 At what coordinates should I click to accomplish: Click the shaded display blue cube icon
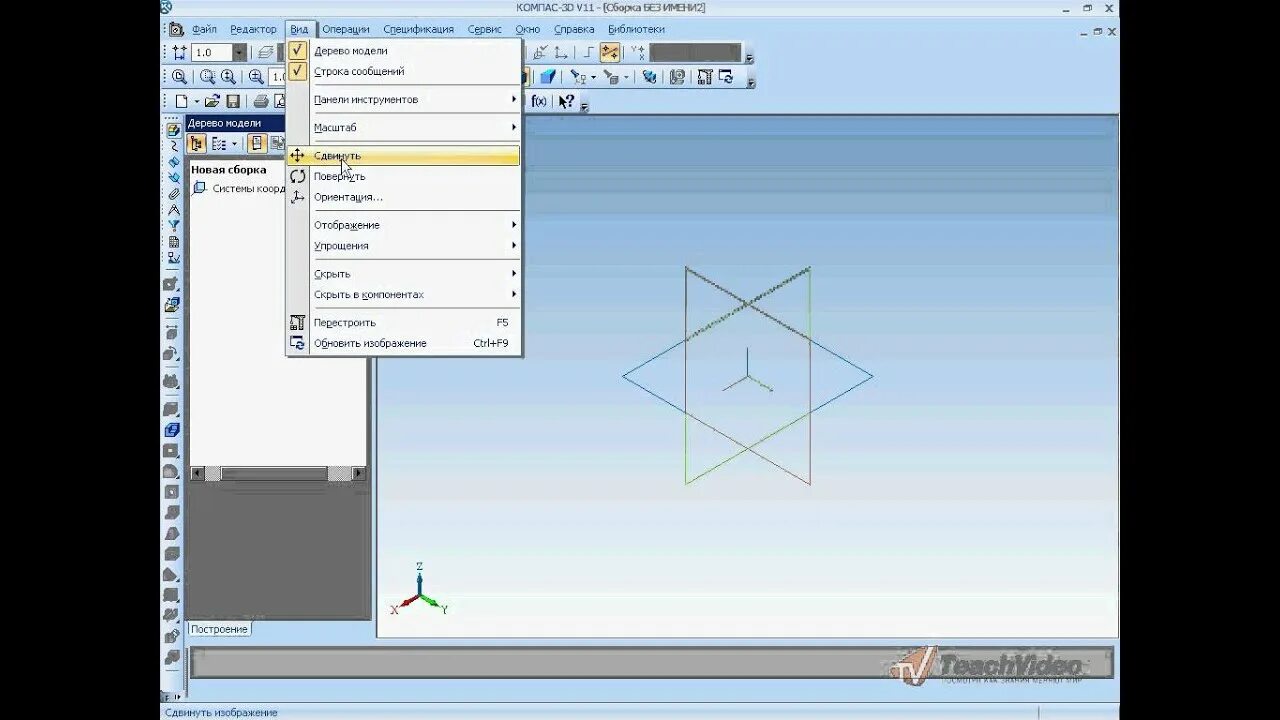(548, 77)
